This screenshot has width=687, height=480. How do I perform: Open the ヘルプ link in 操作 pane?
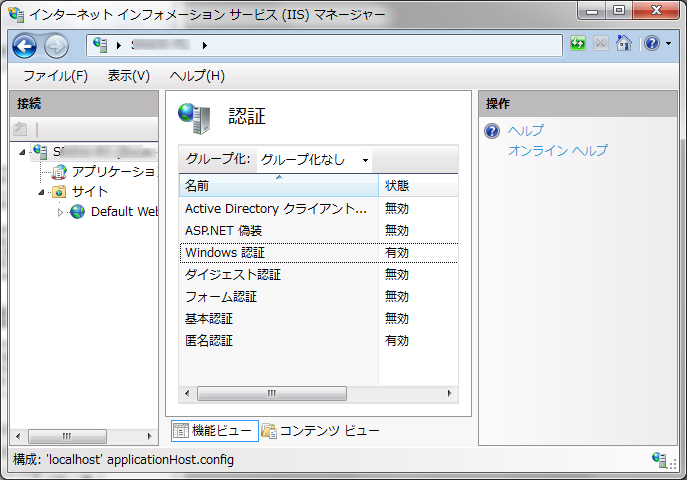pyautogui.click(x=526, y=131)
